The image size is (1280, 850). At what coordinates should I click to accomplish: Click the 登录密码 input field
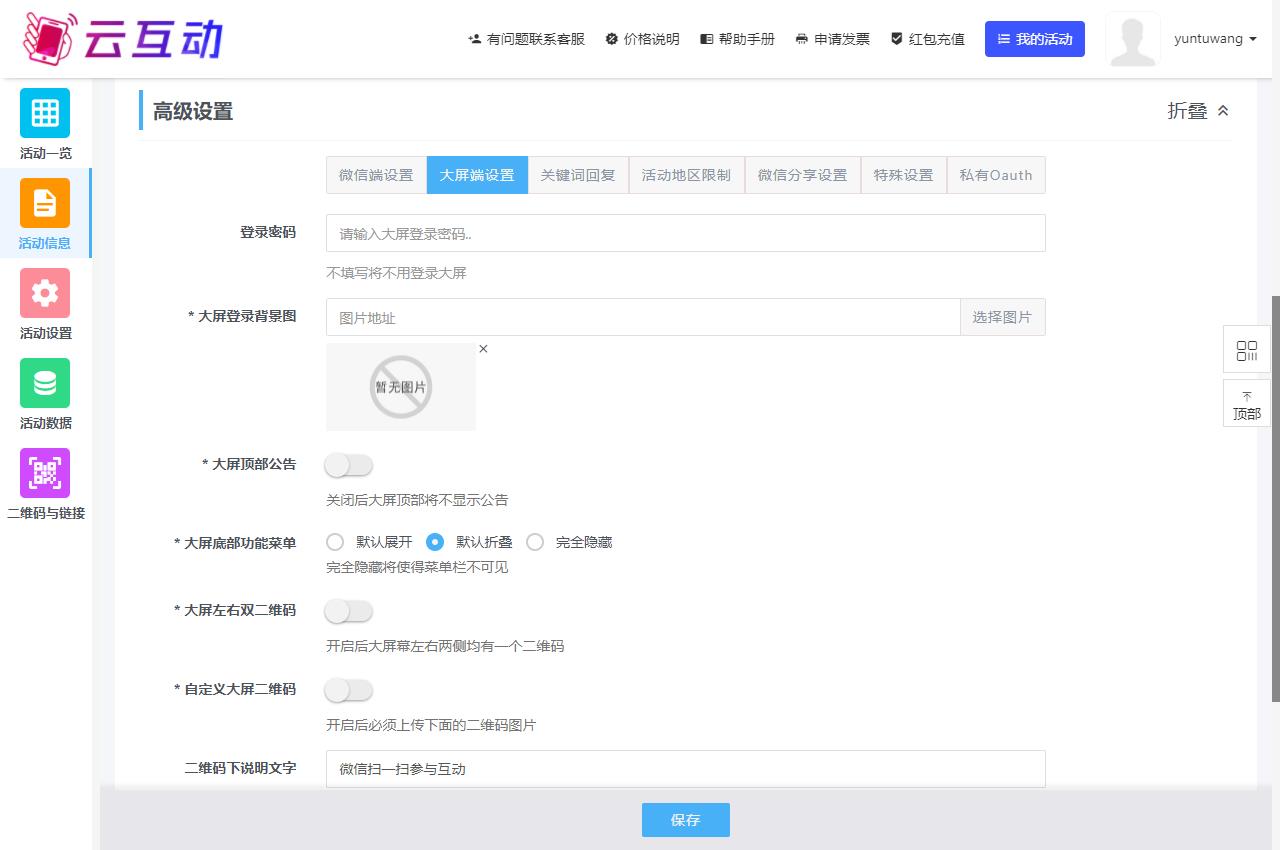click(685, 233)
